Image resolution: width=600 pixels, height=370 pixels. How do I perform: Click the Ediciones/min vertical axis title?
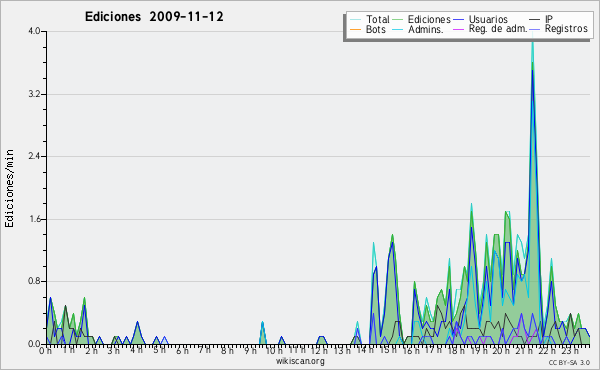click(x=9, y=188)
